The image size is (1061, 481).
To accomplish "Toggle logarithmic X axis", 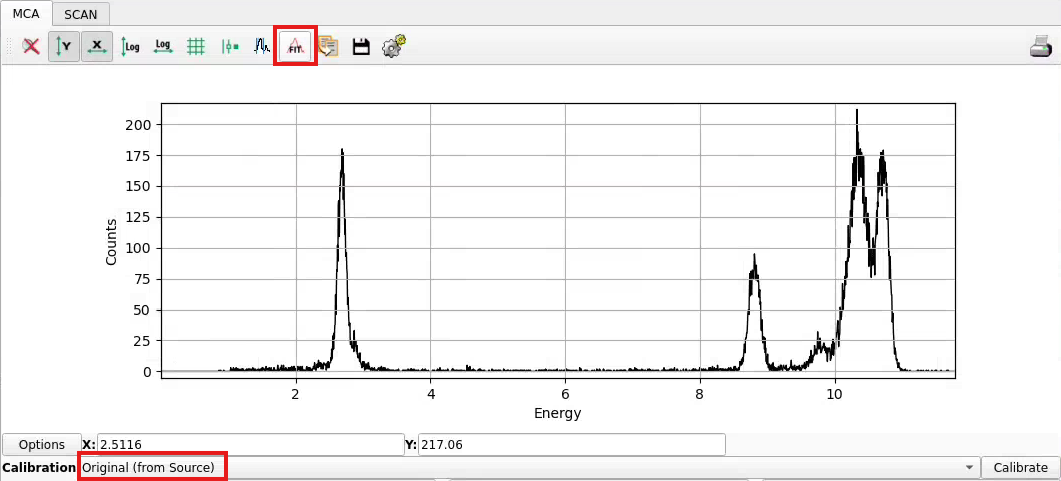I will click(162, 47).
